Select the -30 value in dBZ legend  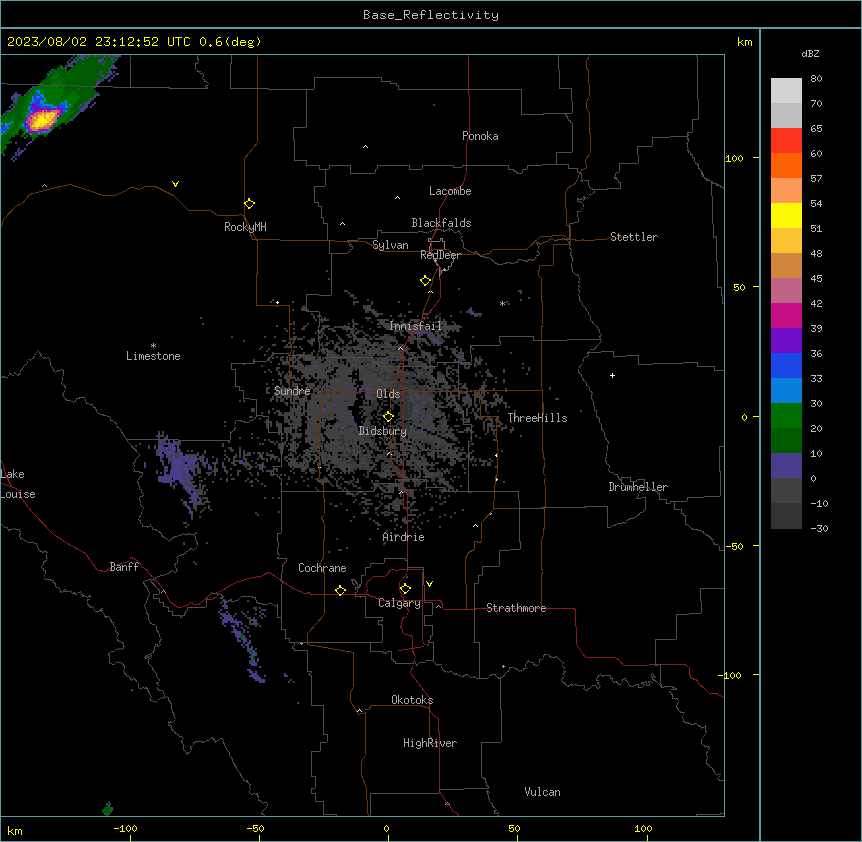coord(819,528)
